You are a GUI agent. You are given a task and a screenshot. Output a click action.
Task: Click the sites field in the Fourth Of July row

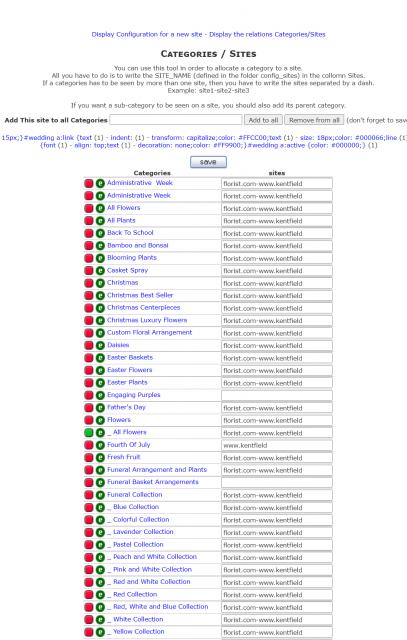point(277,445)
